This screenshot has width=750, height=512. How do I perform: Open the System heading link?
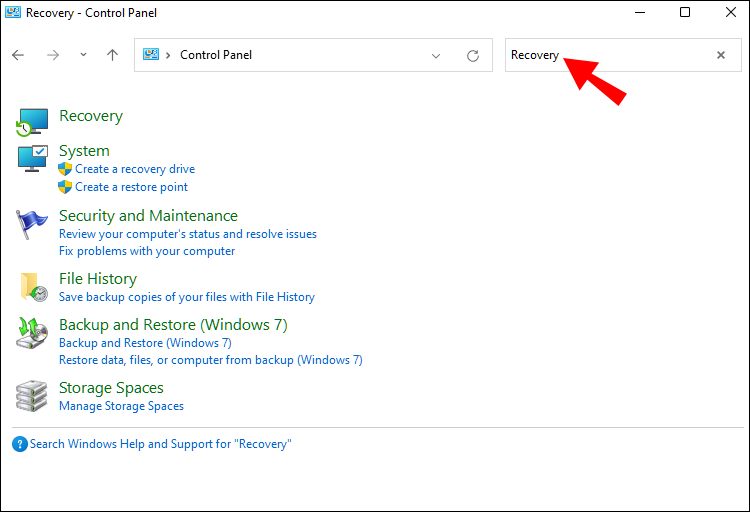84,151
